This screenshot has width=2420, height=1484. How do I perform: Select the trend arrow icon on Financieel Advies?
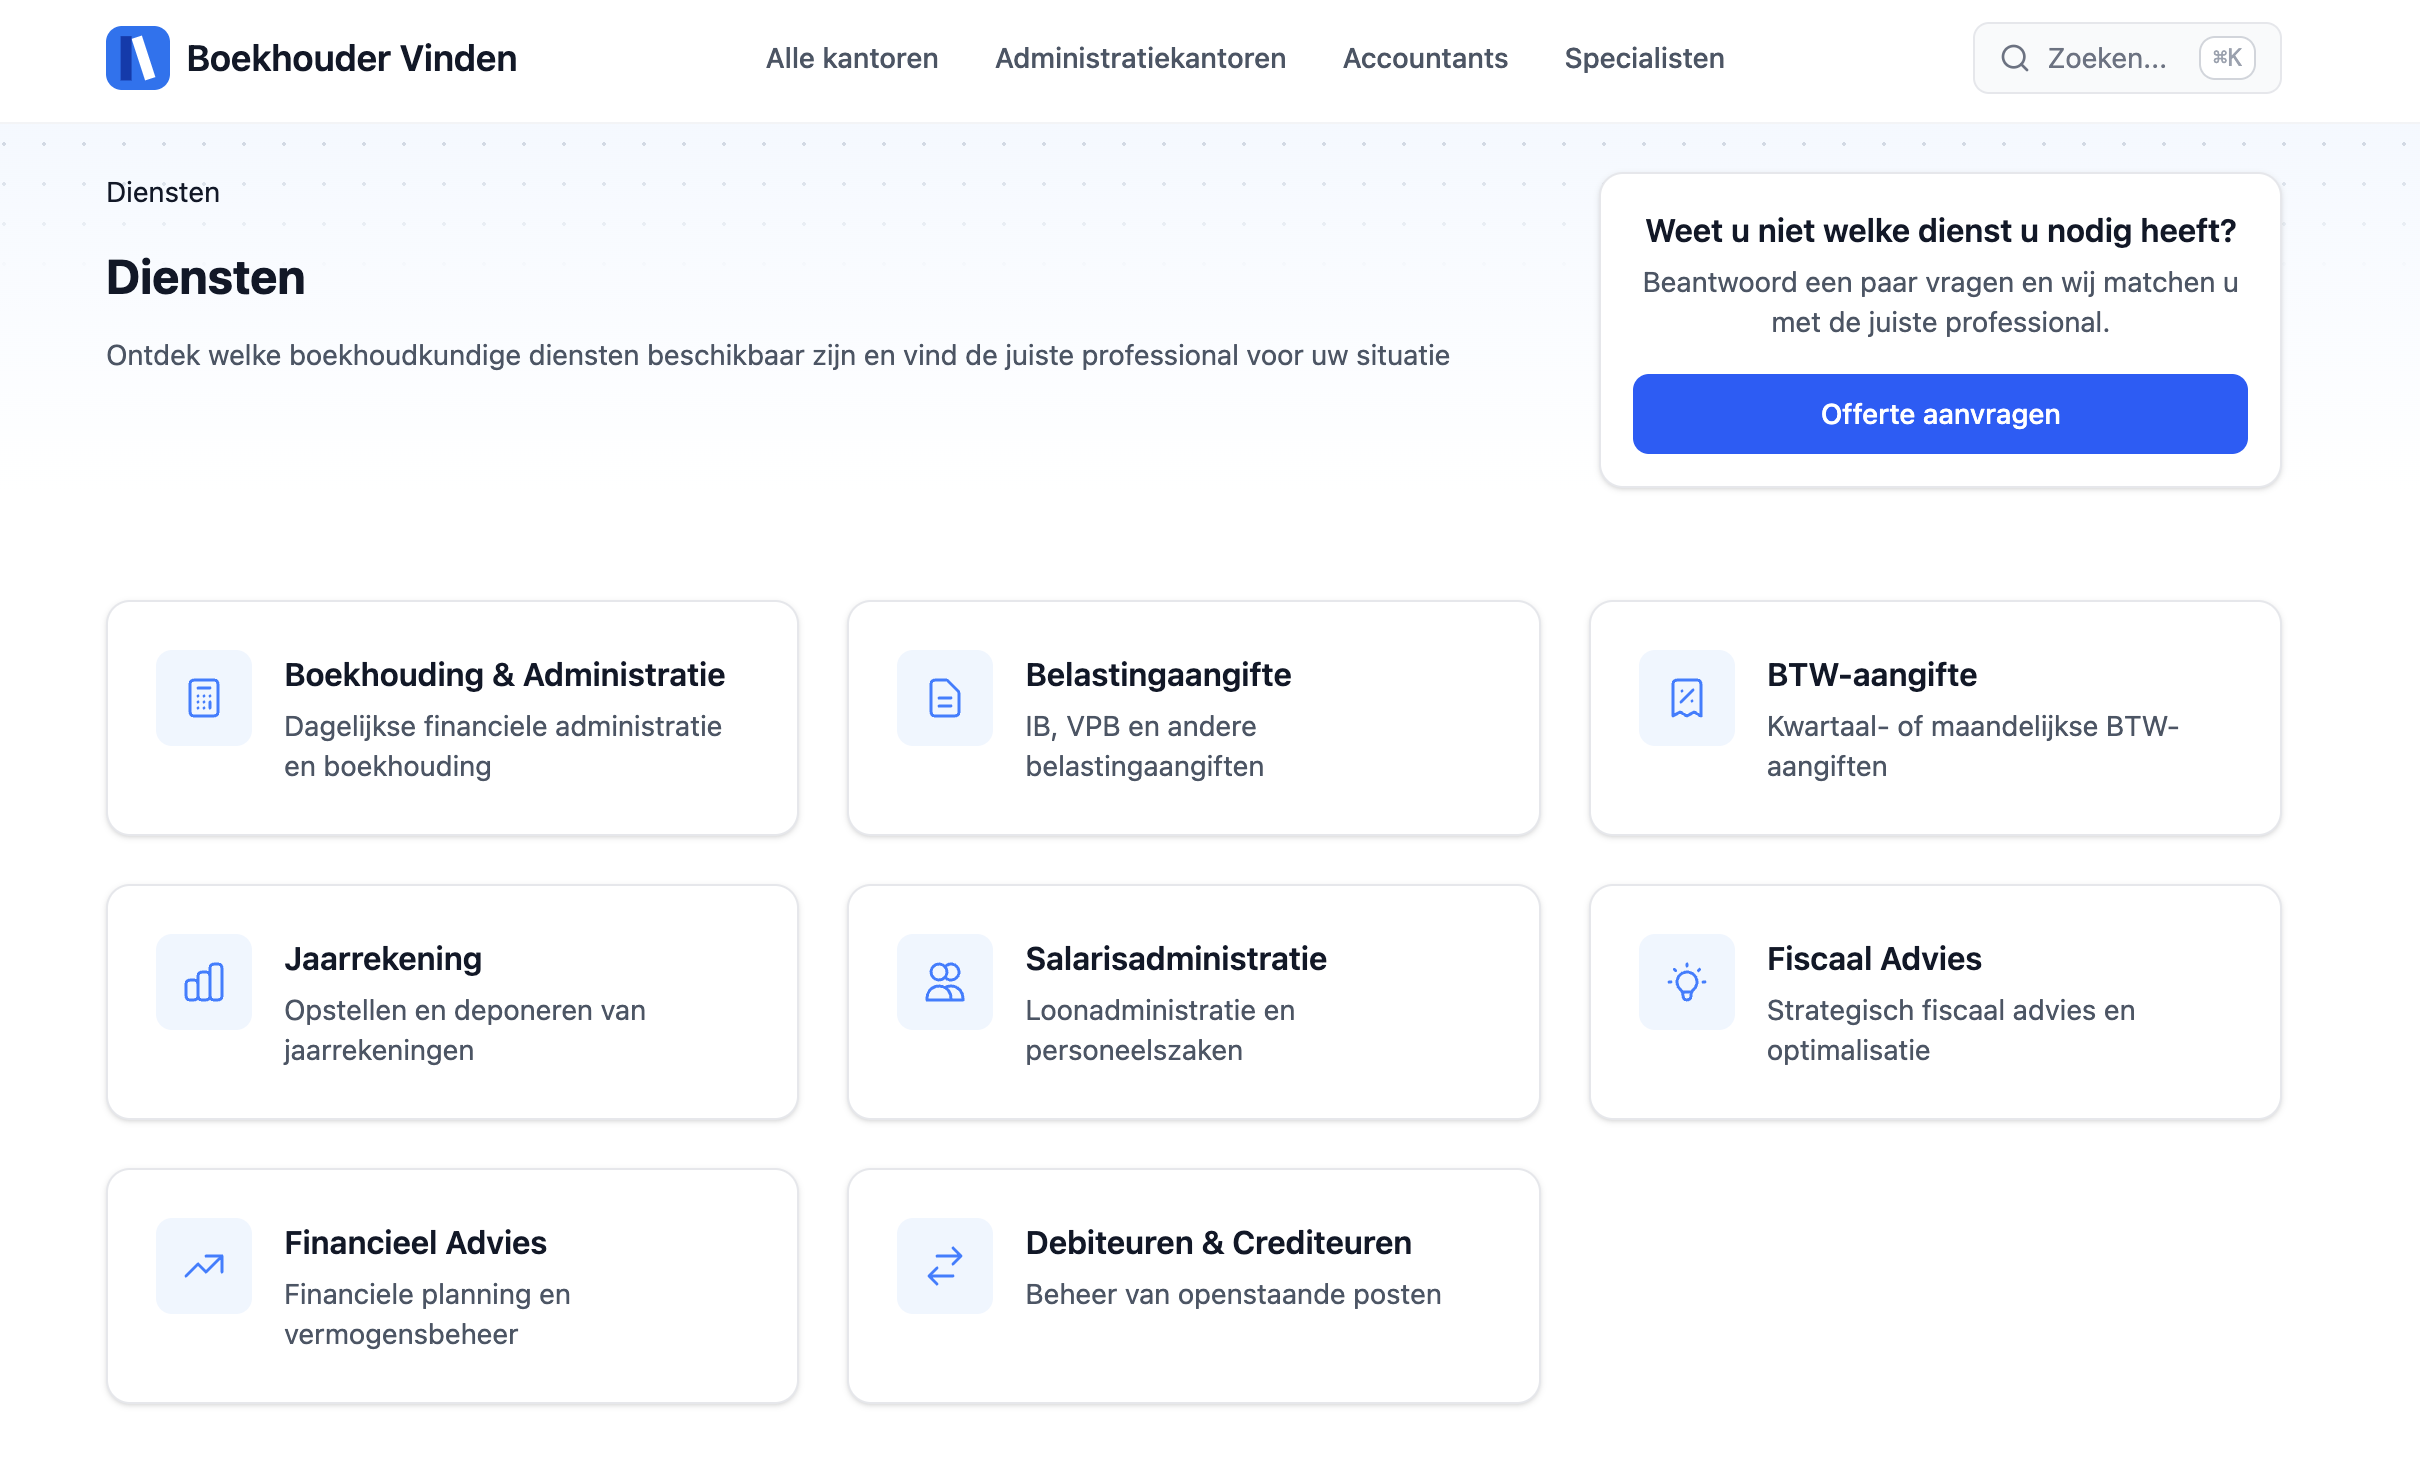click(x=202, y=1265)
